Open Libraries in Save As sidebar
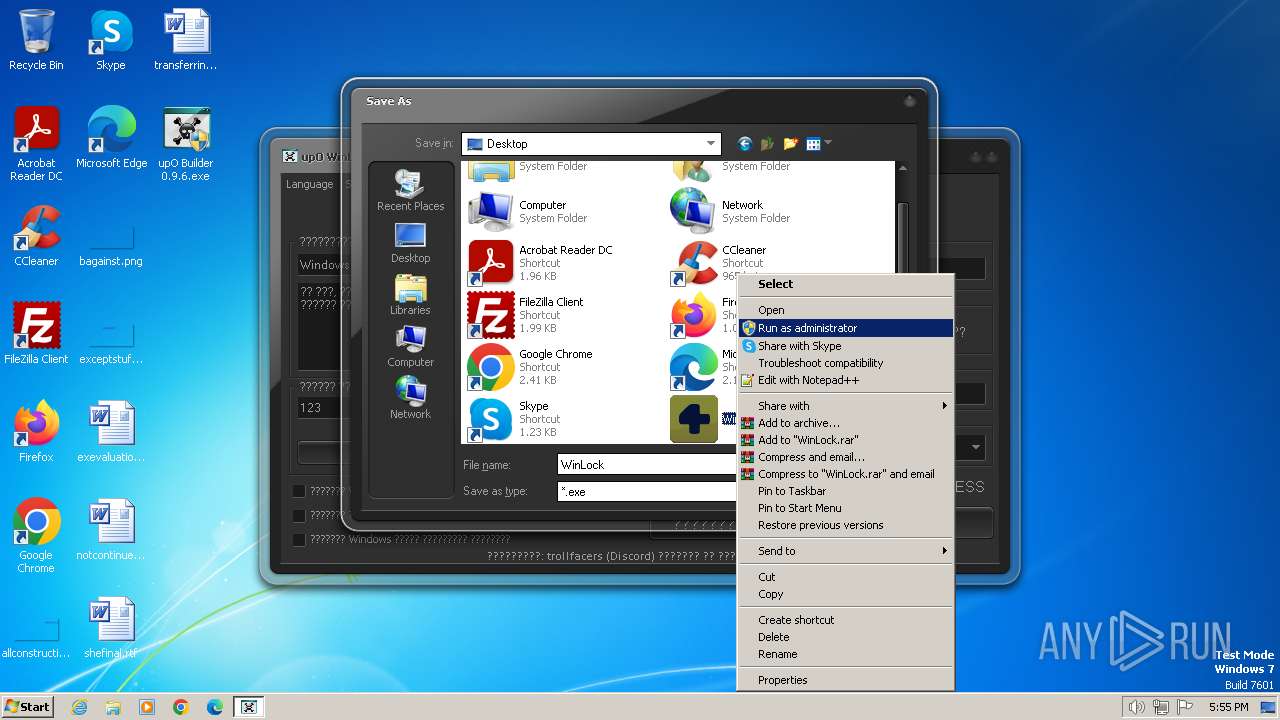Screen dimensions: 1280x720 coord(410,295)
